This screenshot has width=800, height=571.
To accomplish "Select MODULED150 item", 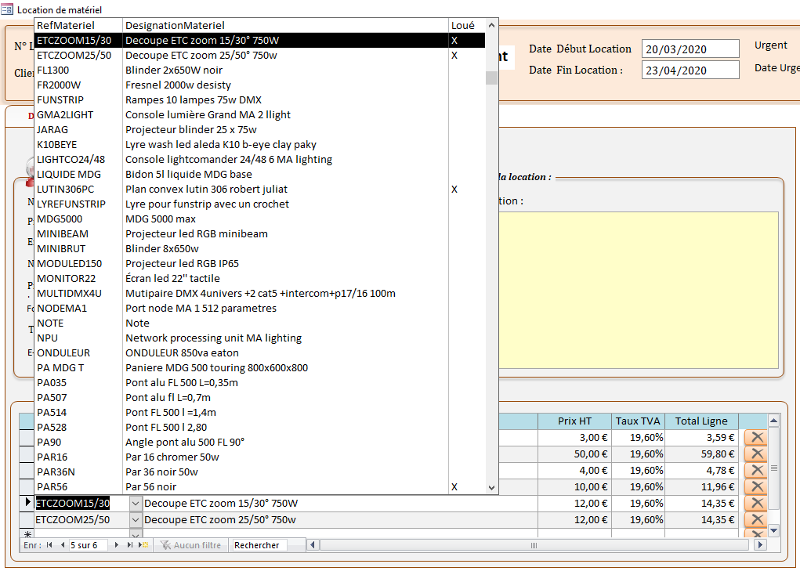I will click(260, 263).
